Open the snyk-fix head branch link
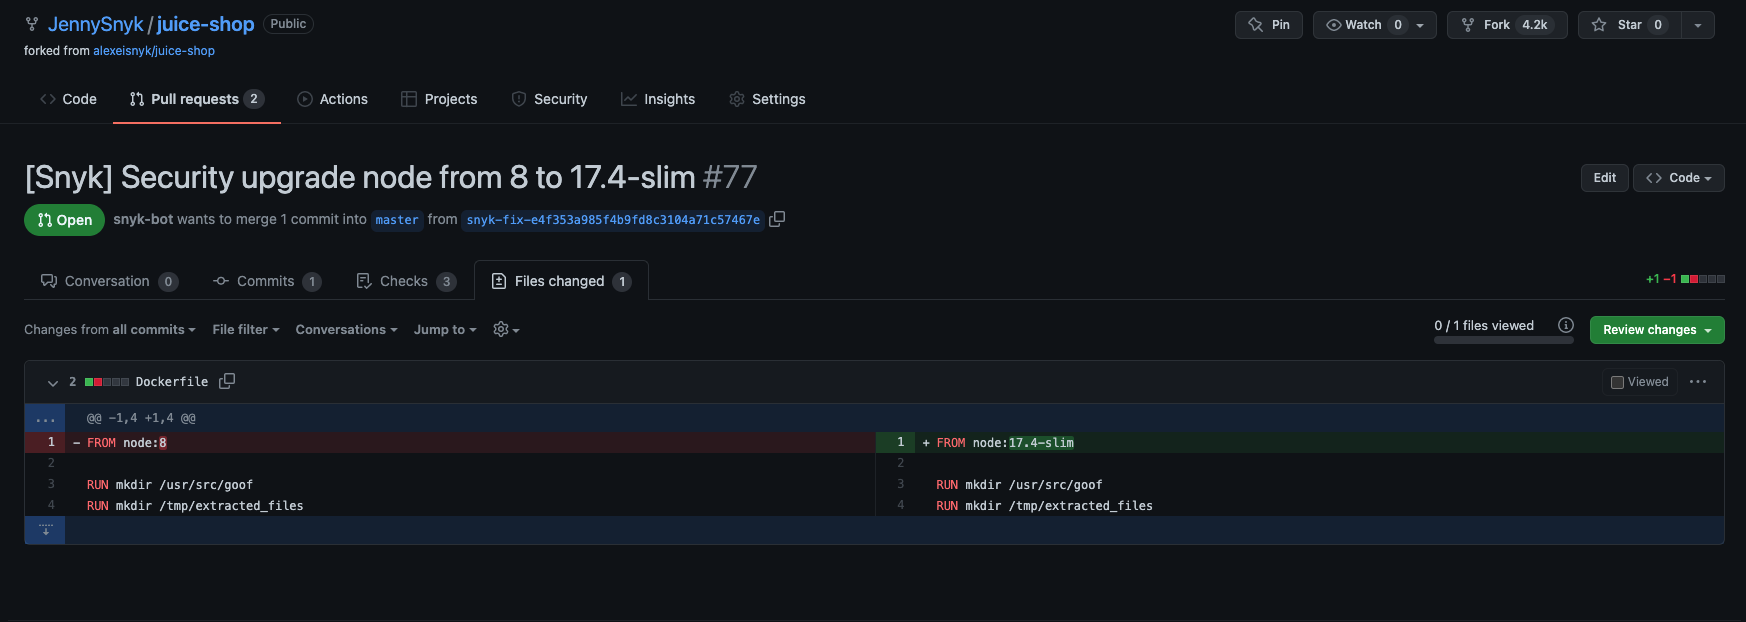Viewport: 1746px width, 622px height. (x=613, y=220)
